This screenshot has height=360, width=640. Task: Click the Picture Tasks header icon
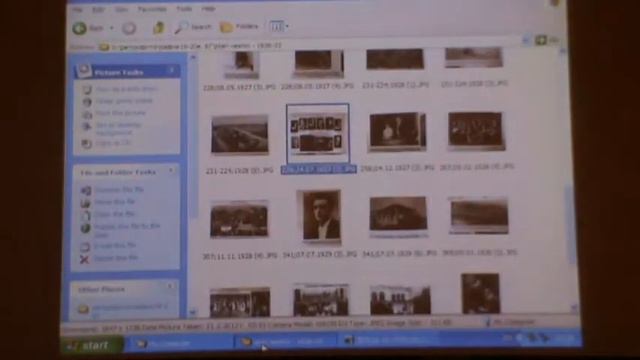[84, 70]
